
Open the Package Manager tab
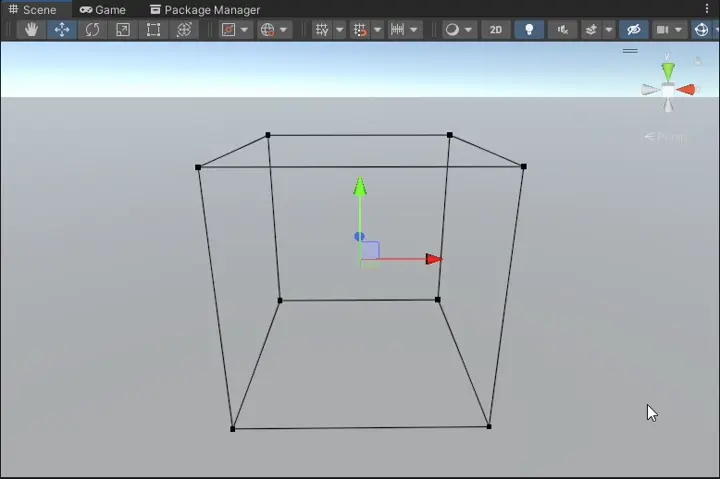(x=205, y=10)
